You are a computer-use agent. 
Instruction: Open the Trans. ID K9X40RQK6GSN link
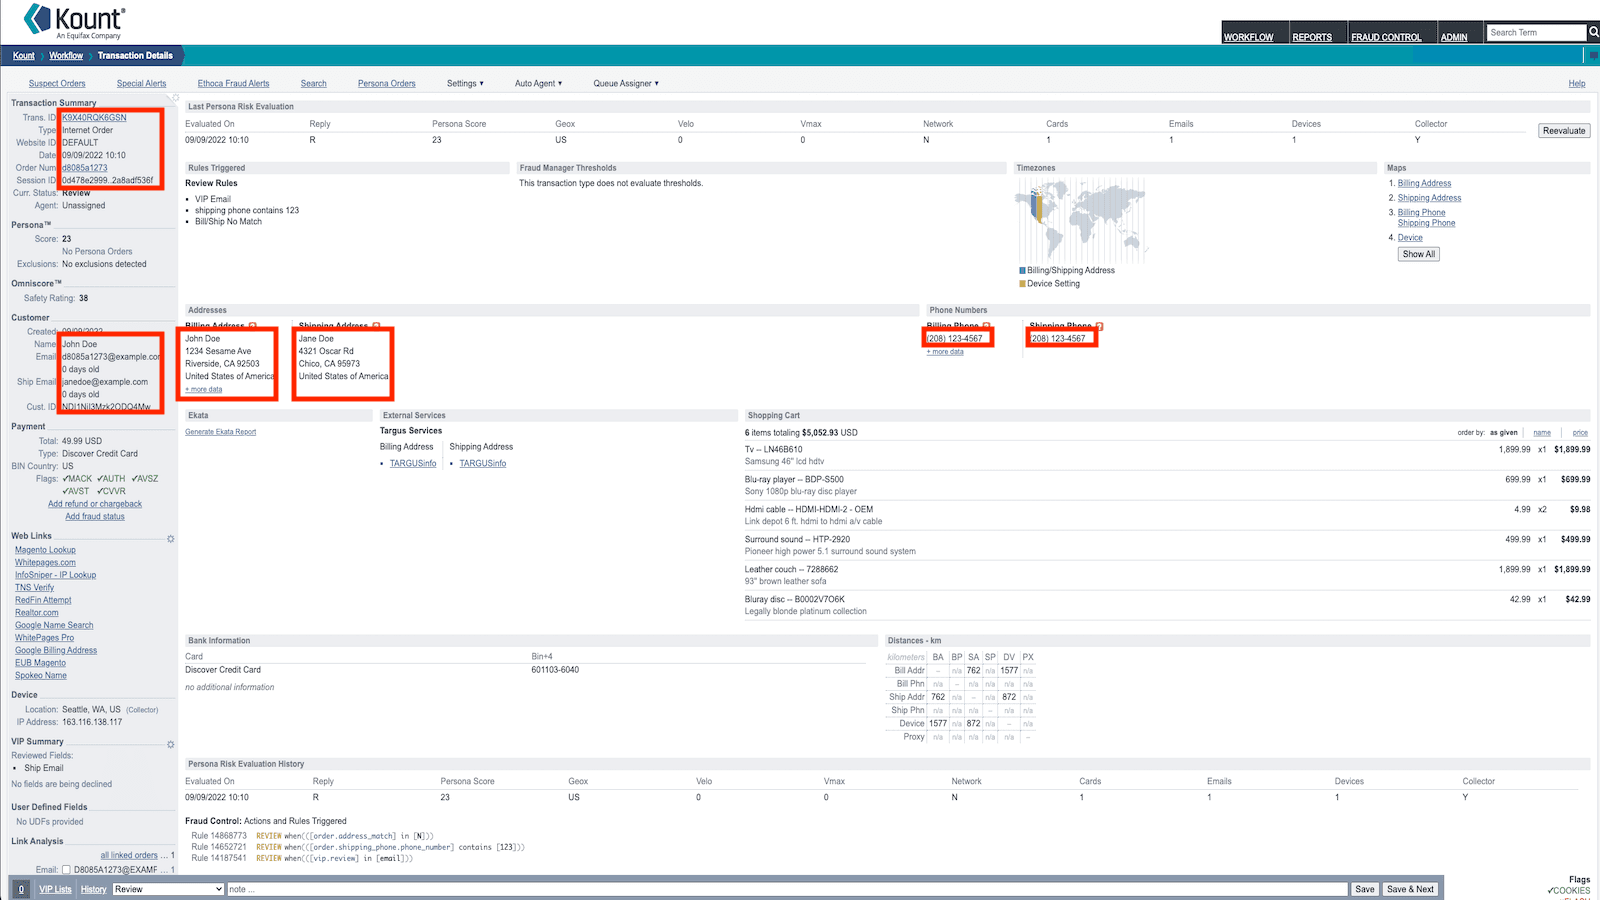pyautogui.click(x=94, y=117)
